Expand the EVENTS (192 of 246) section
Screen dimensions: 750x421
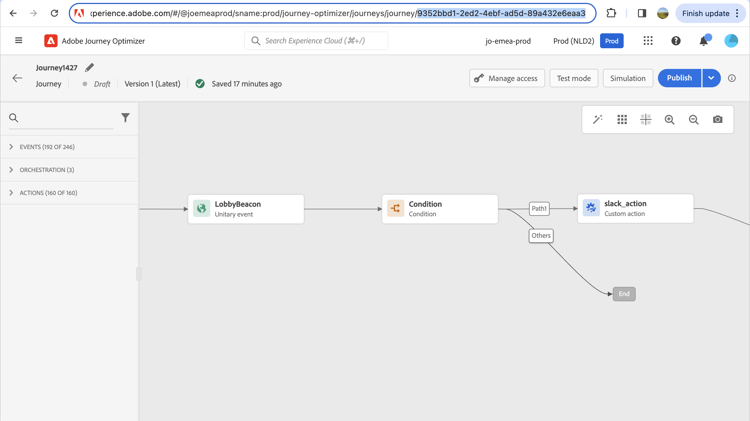tap(69, 147)
